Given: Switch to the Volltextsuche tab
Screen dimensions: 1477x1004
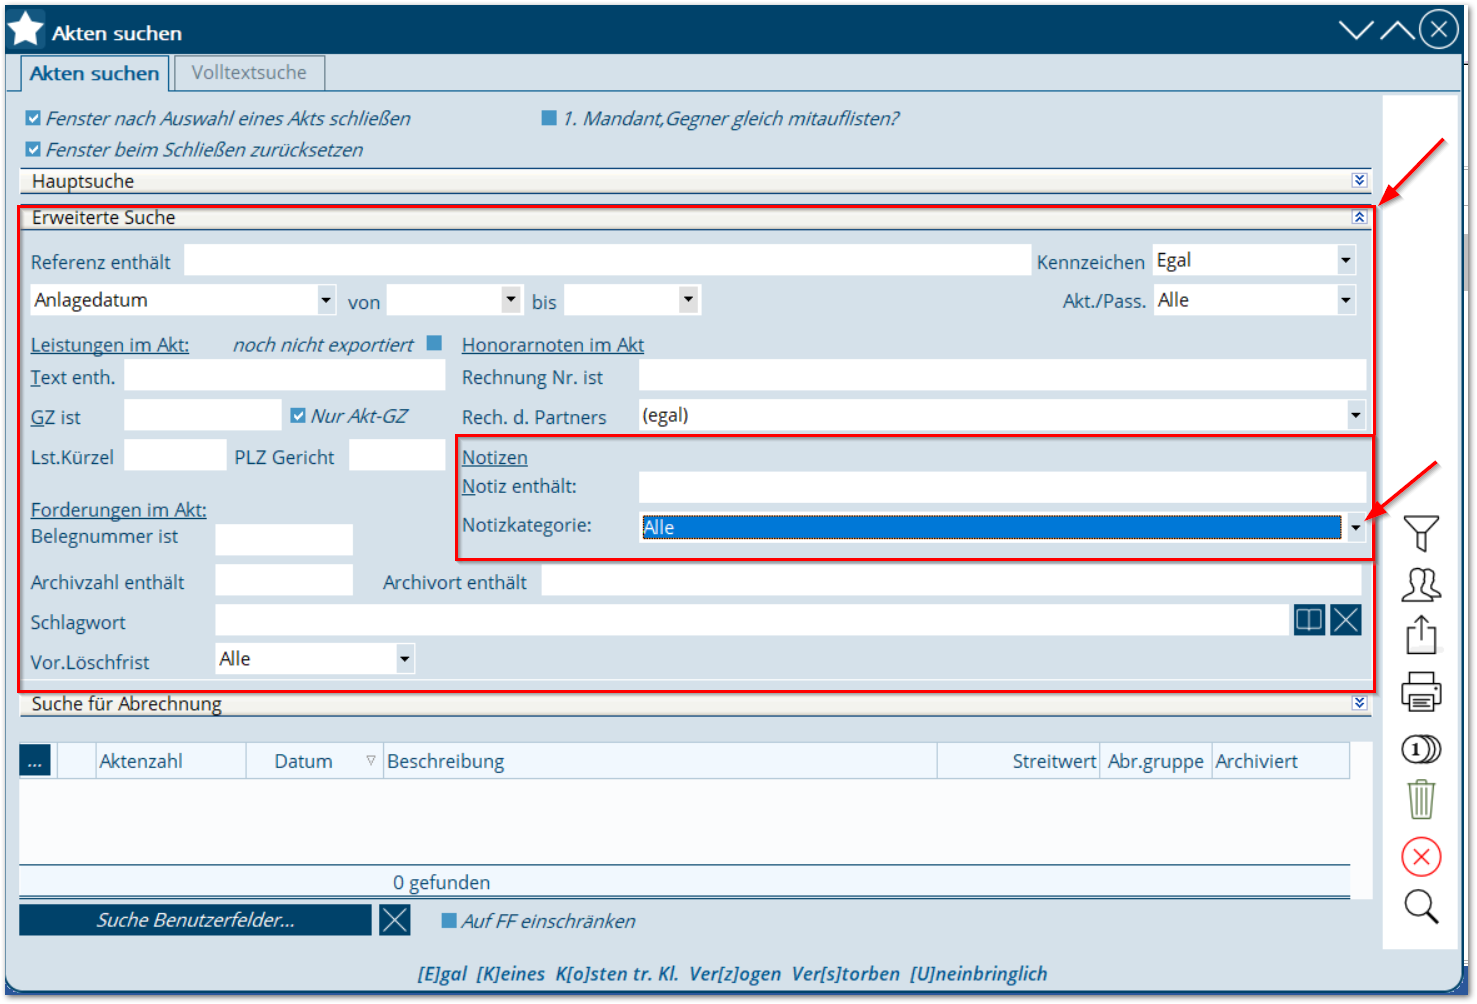Looking at the screenshot, I should click(x=249, y=73).
